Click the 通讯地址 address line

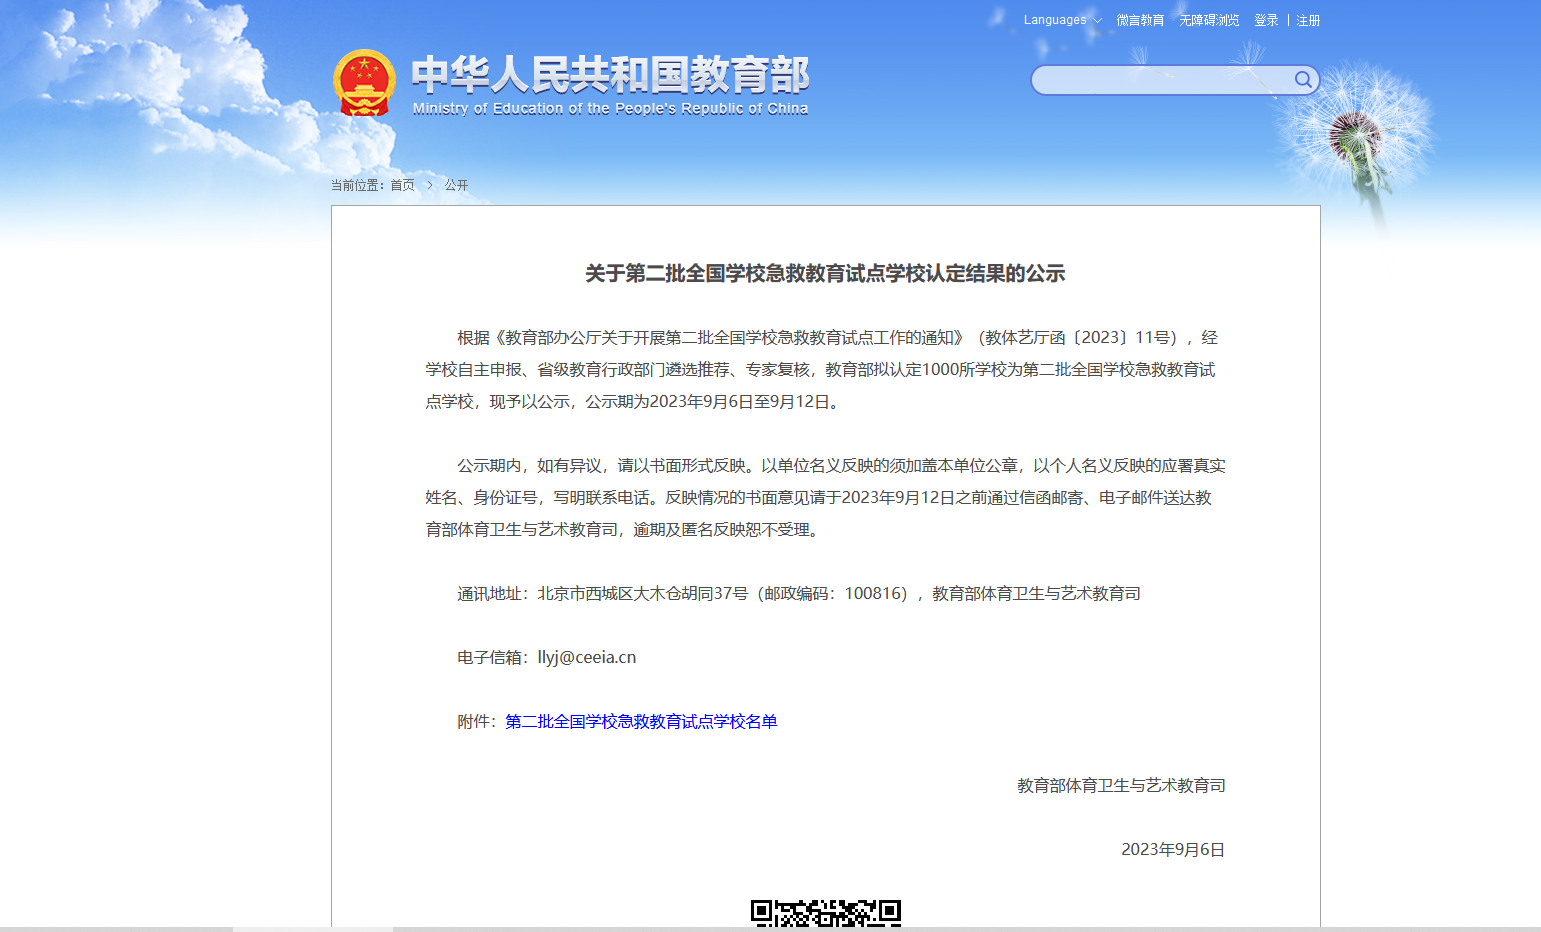tap(799, 593)
